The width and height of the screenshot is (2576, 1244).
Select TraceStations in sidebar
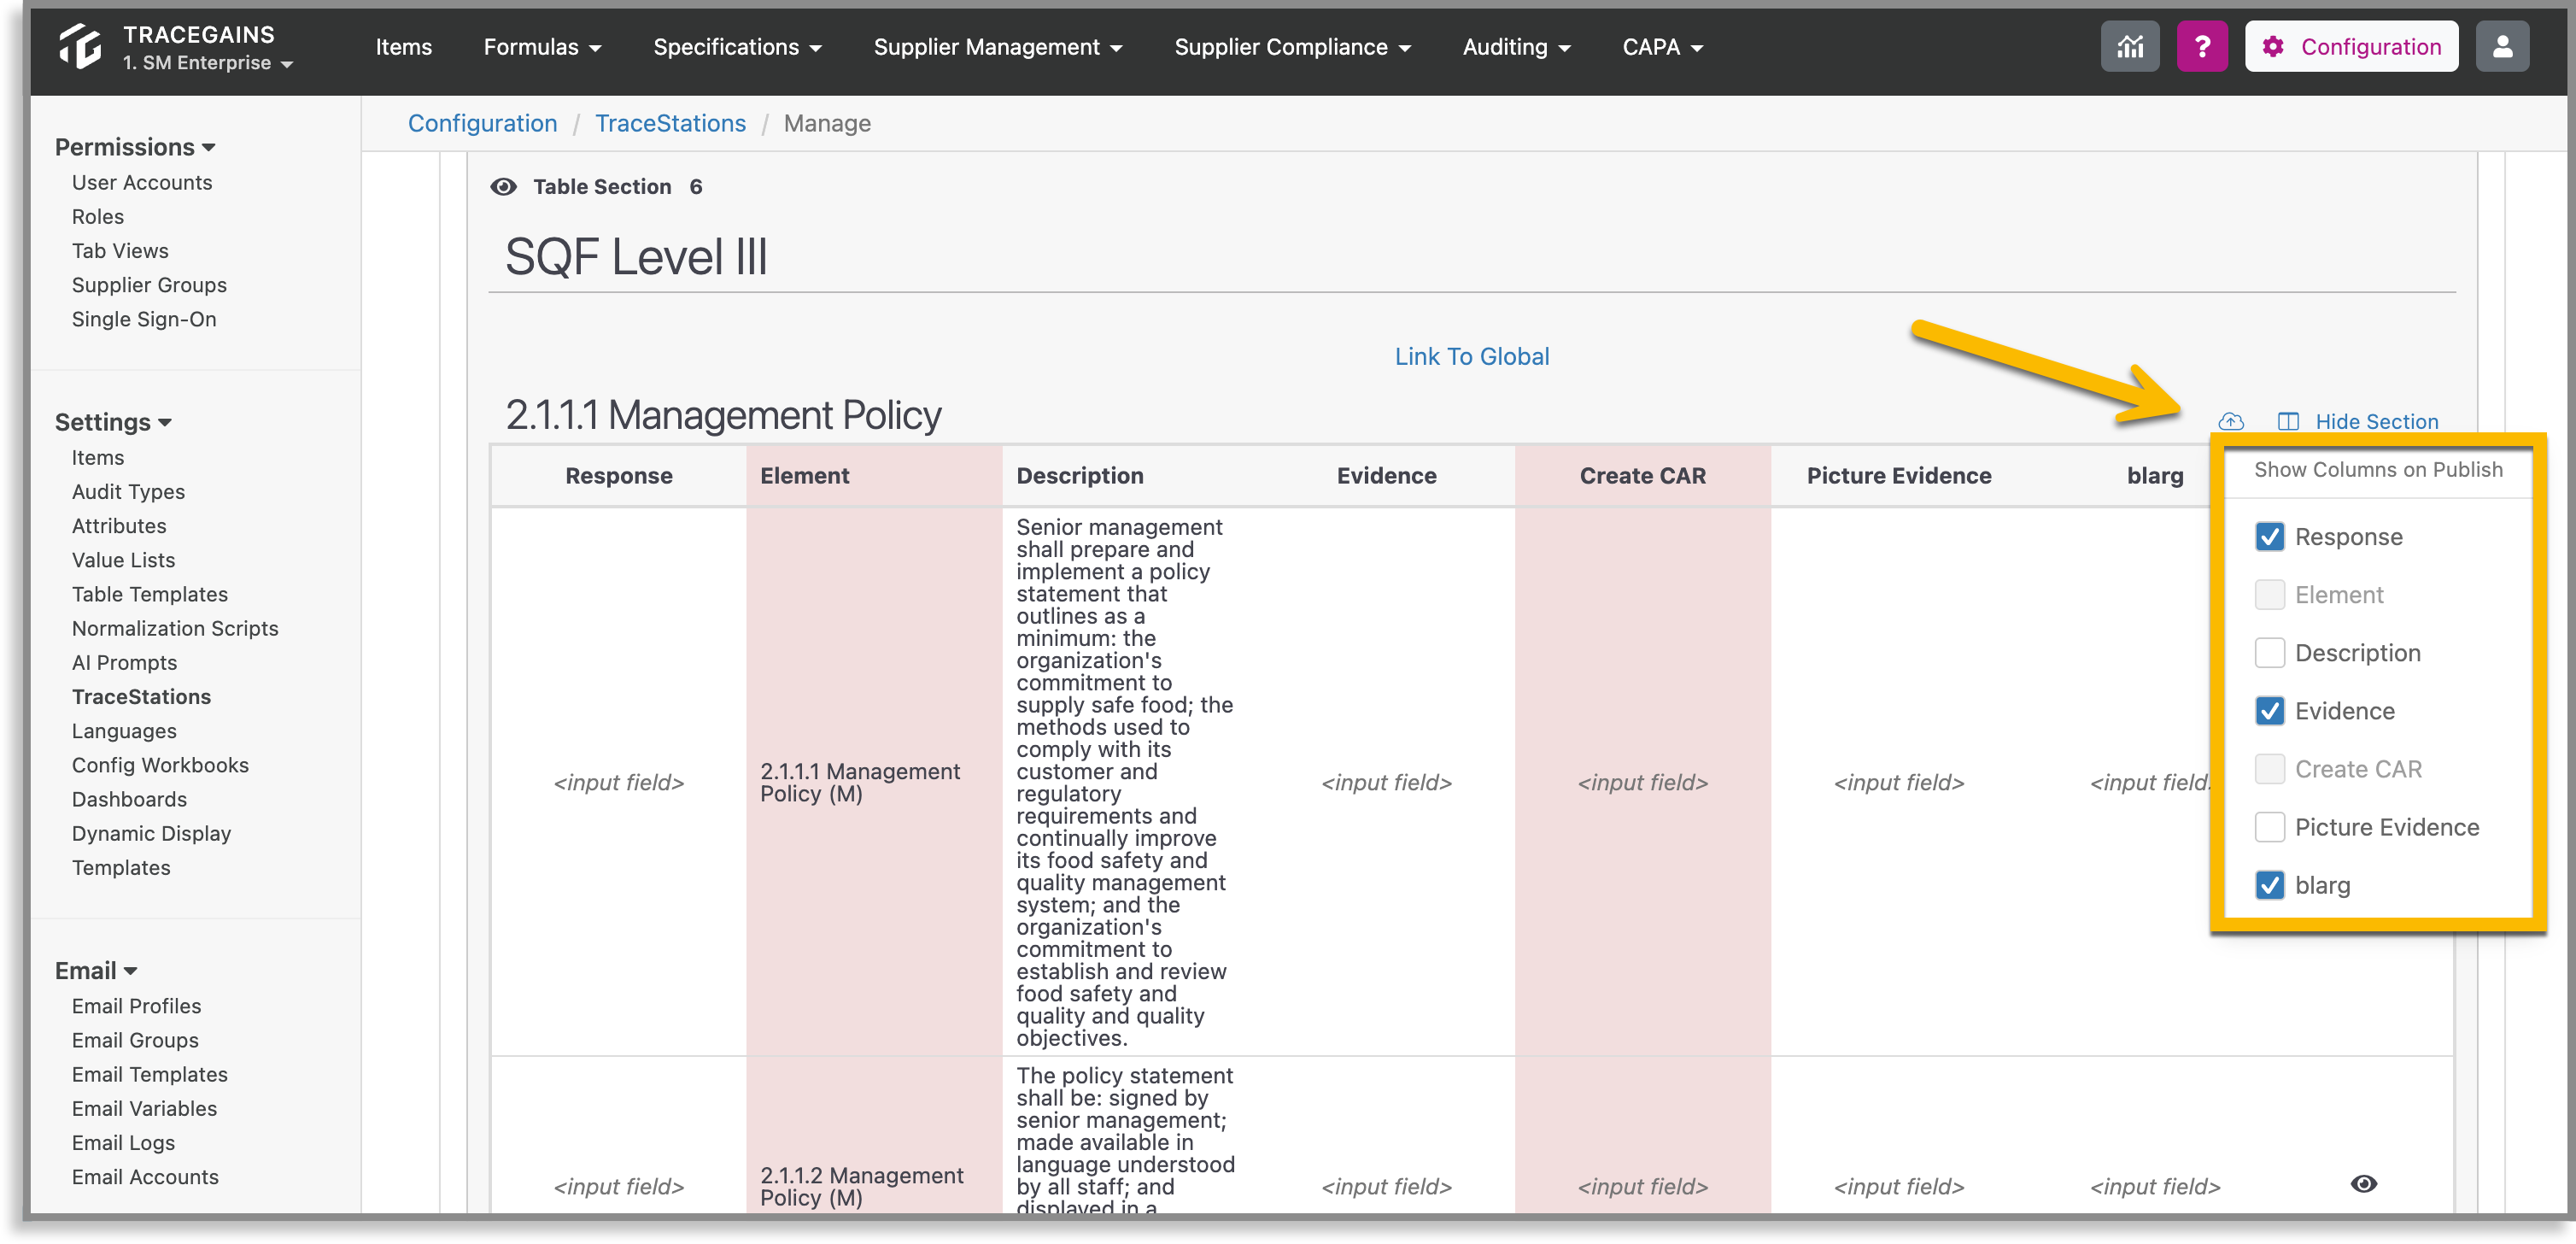point(141,697)
